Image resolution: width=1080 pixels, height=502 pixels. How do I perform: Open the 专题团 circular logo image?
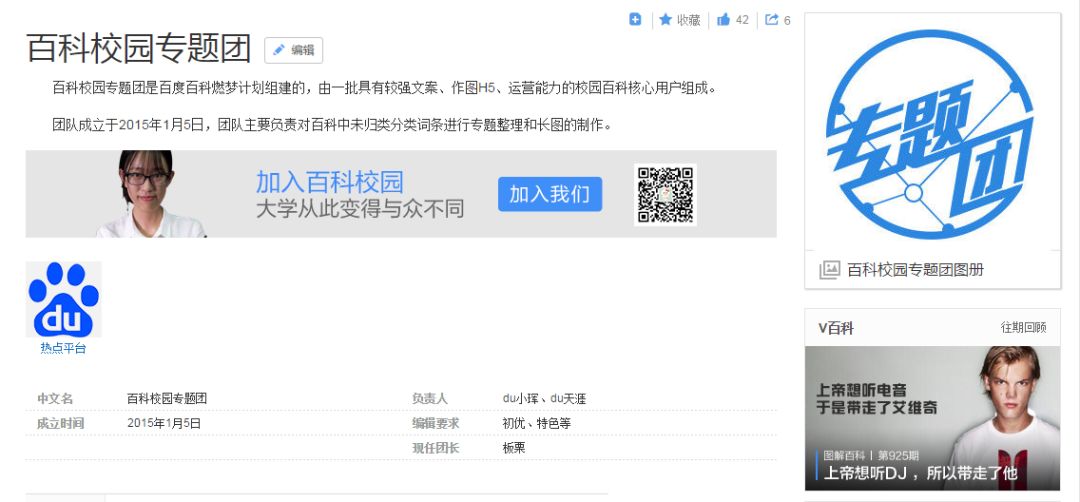[932, 133]
